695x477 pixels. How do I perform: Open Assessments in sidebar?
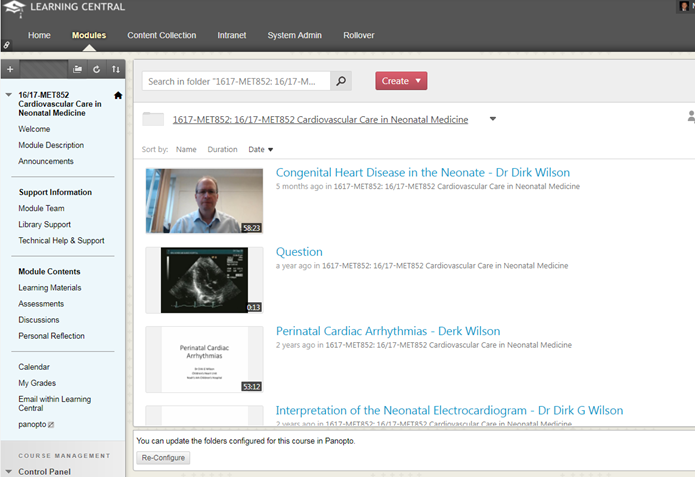click(41, 304)
